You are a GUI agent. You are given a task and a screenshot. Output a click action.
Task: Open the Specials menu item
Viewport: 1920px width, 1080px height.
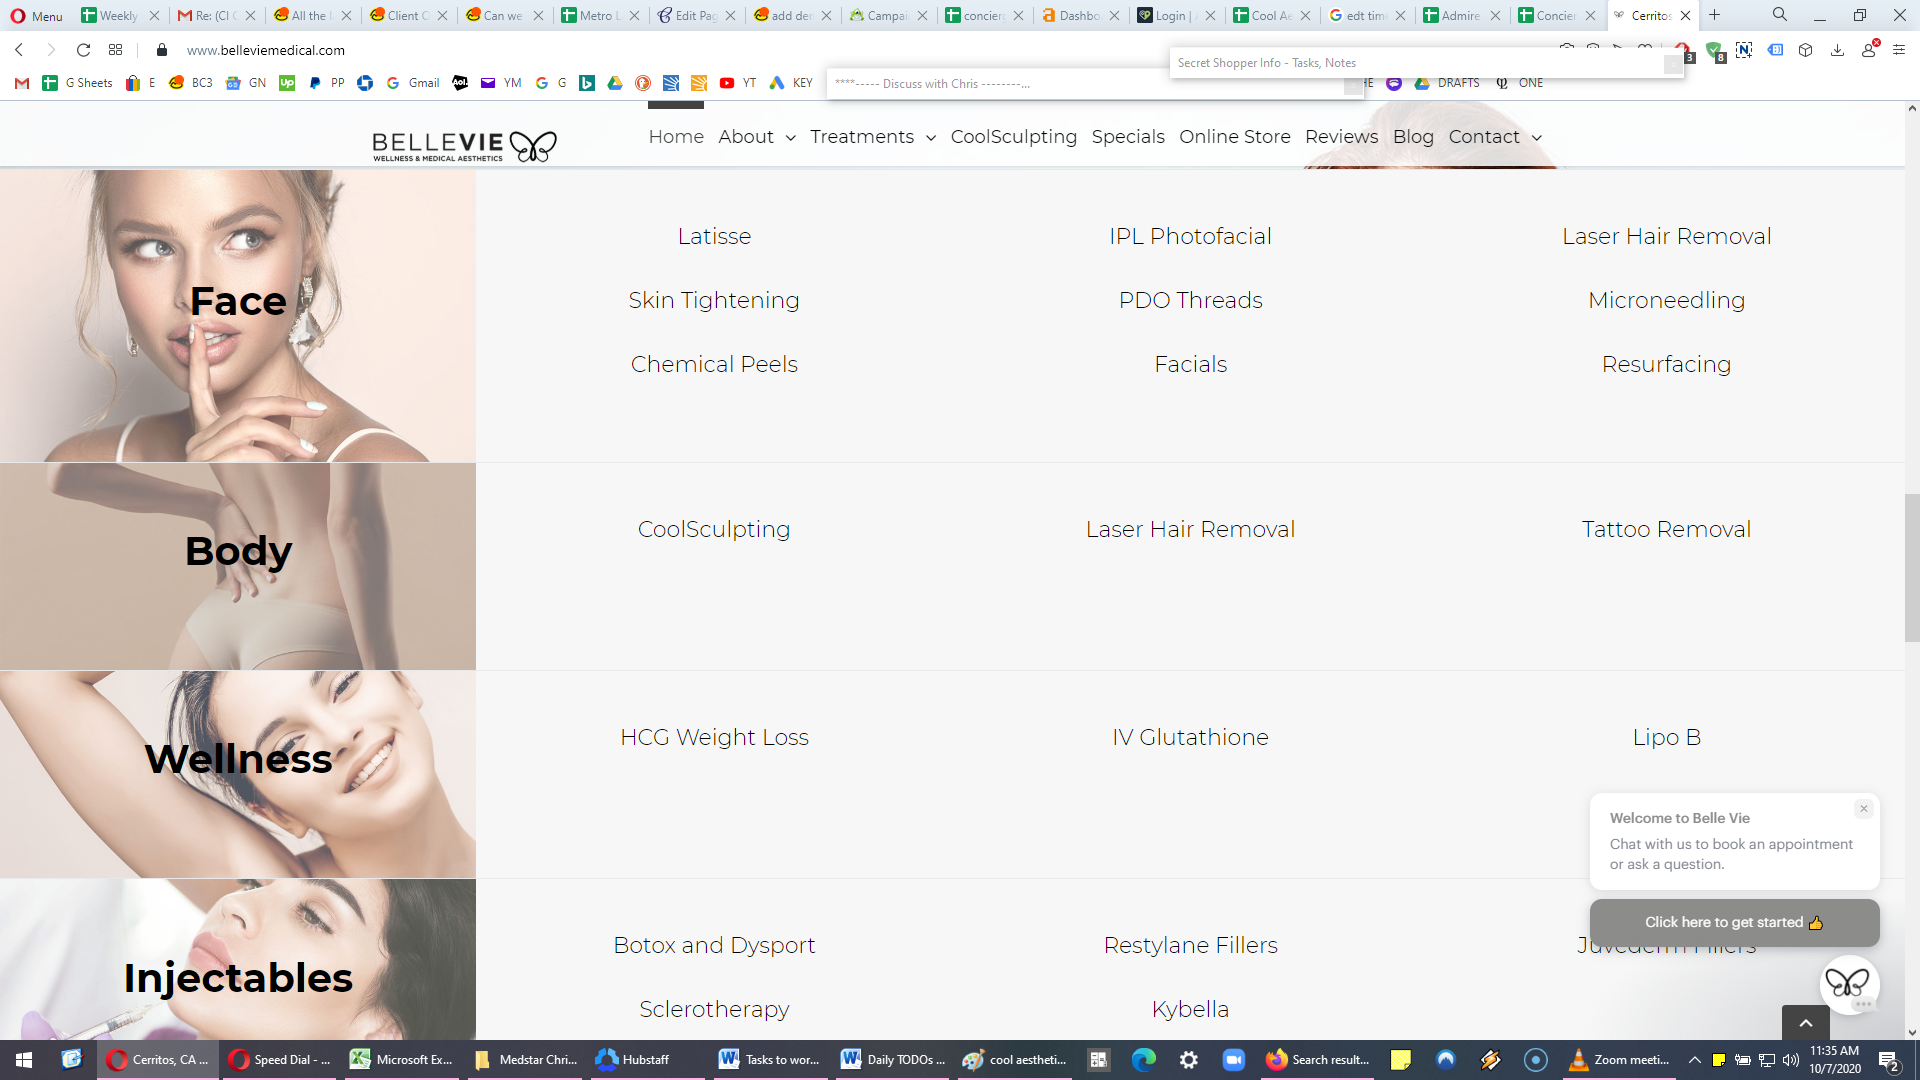pyautogui.click(x=1128, y=137)
